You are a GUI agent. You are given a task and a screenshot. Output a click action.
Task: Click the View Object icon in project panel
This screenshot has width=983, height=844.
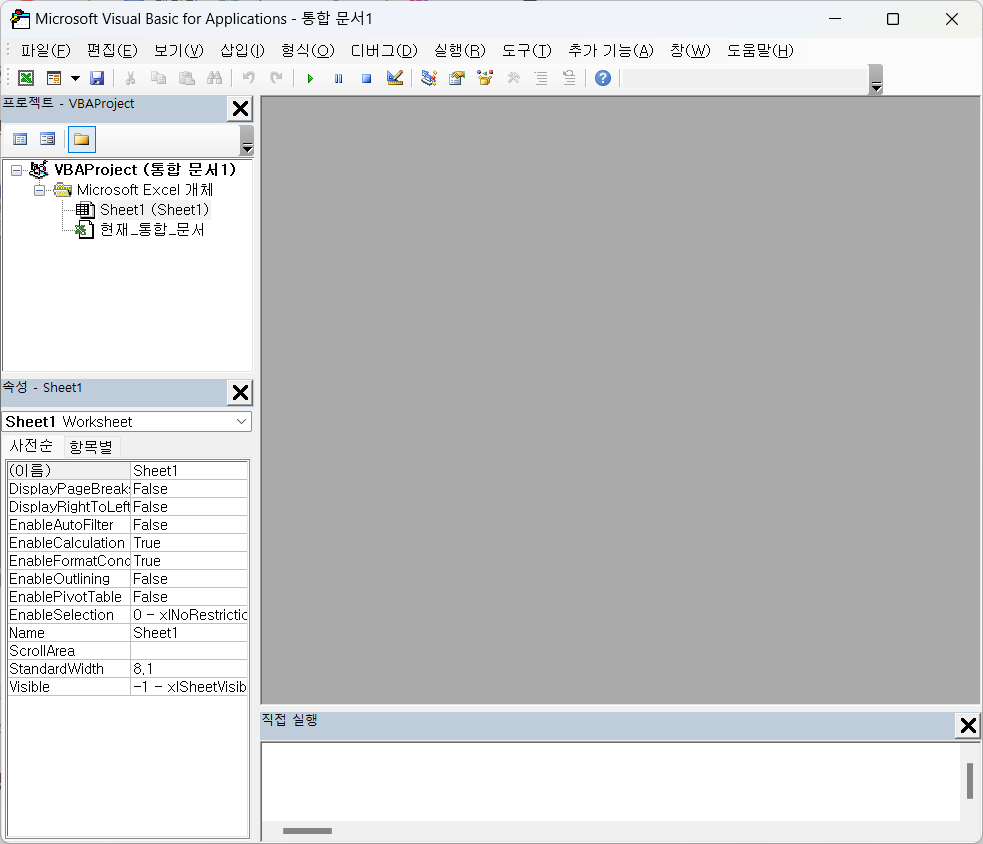pos(48,139)
